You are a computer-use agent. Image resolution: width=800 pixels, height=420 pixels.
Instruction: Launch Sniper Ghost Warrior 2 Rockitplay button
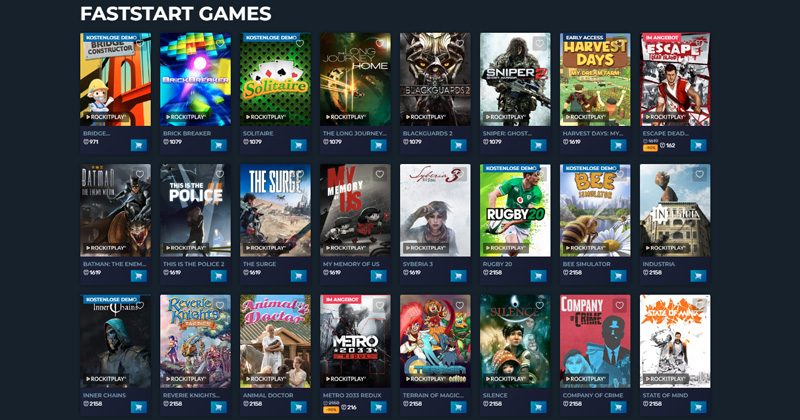pyautogui.click(x=507, y=117)
